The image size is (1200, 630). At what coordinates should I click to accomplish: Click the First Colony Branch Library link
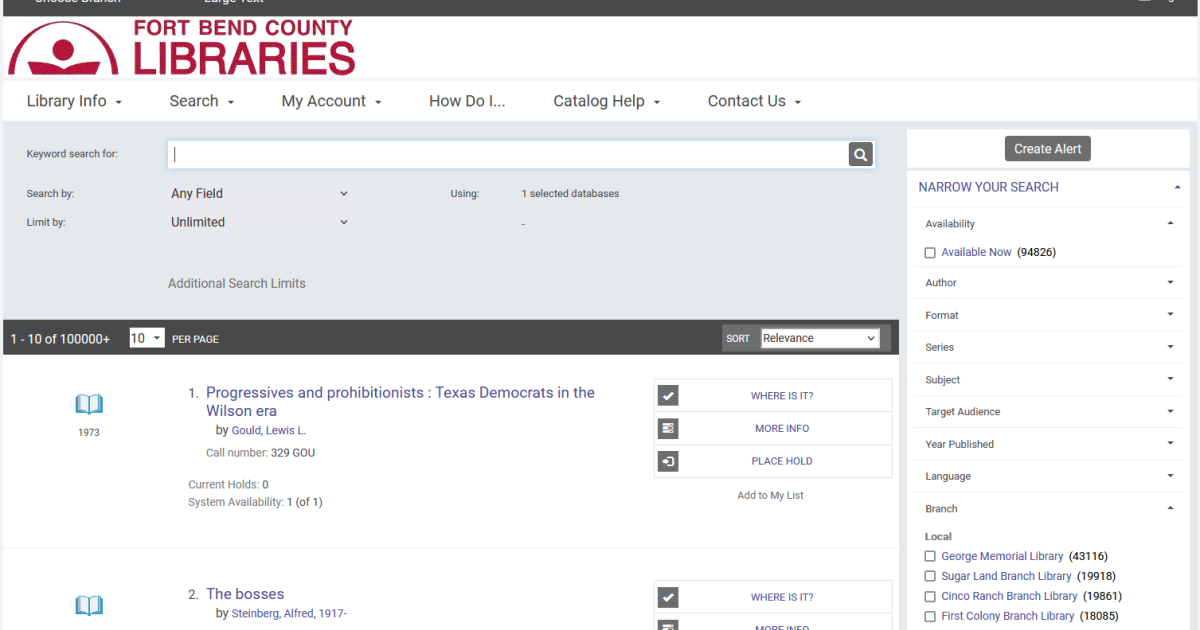point(1007,616)
